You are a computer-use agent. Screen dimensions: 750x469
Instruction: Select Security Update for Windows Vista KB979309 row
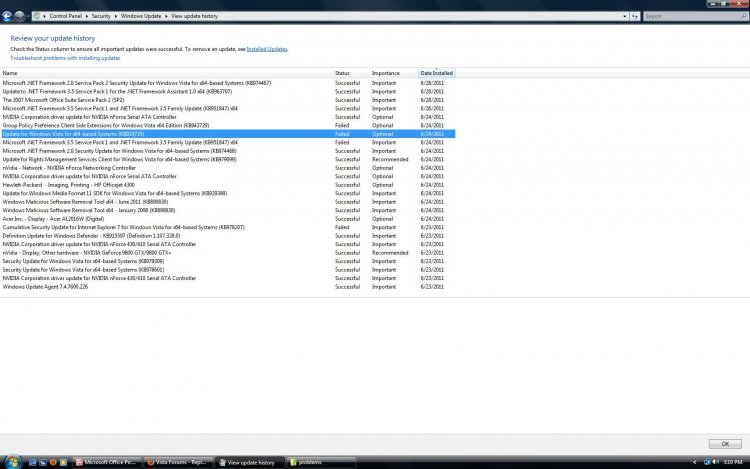[228, 262]
